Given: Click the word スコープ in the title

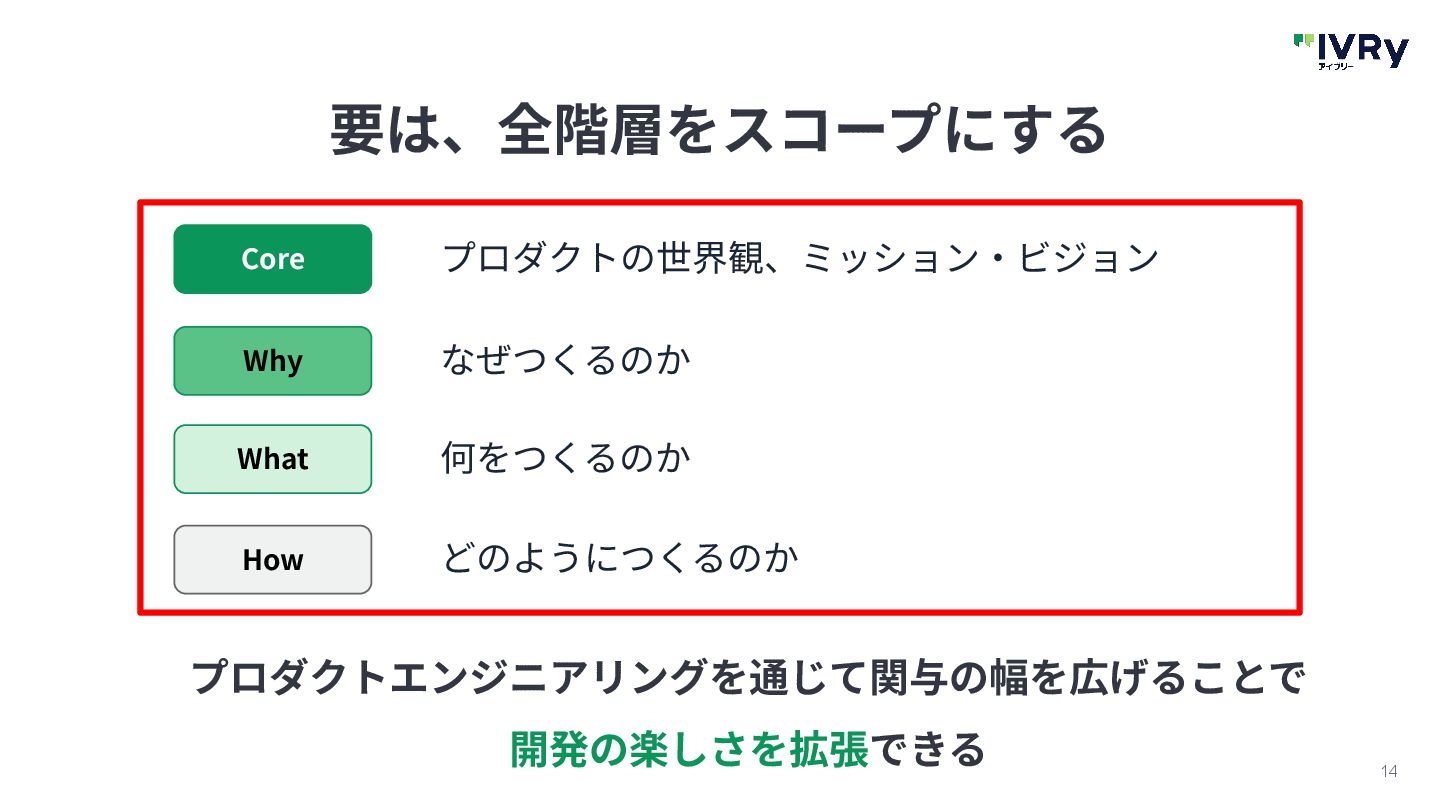Looking at the screenshot, I should (832, 130).
